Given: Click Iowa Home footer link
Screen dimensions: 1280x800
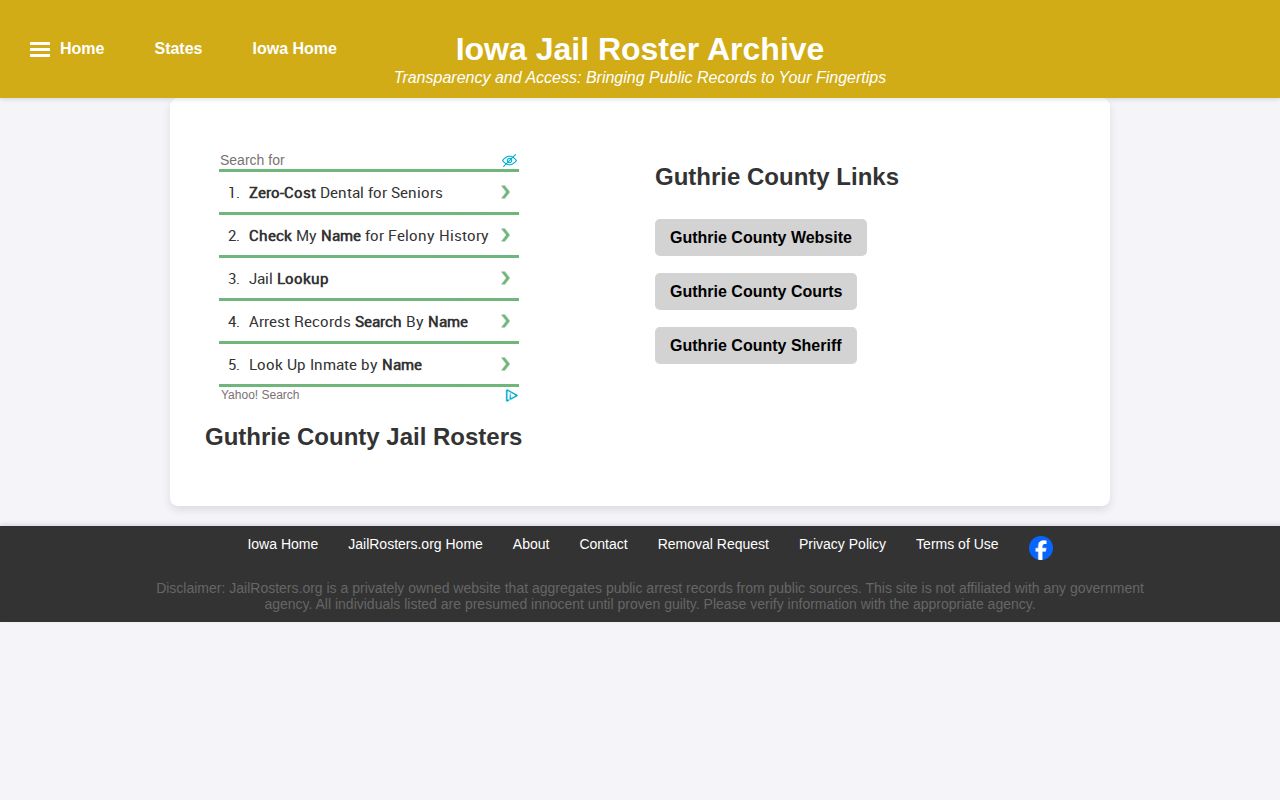Looking at the screenshot, I should (x=283, y=544).
